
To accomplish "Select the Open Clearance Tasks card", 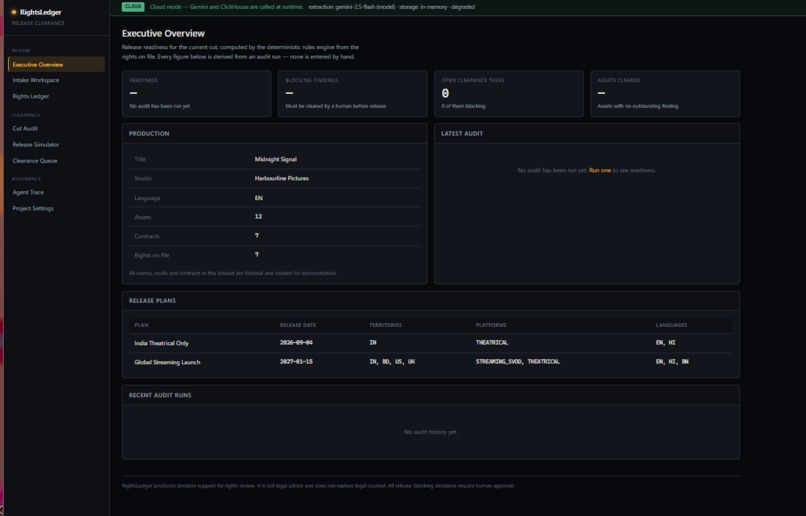I will 509,94.
